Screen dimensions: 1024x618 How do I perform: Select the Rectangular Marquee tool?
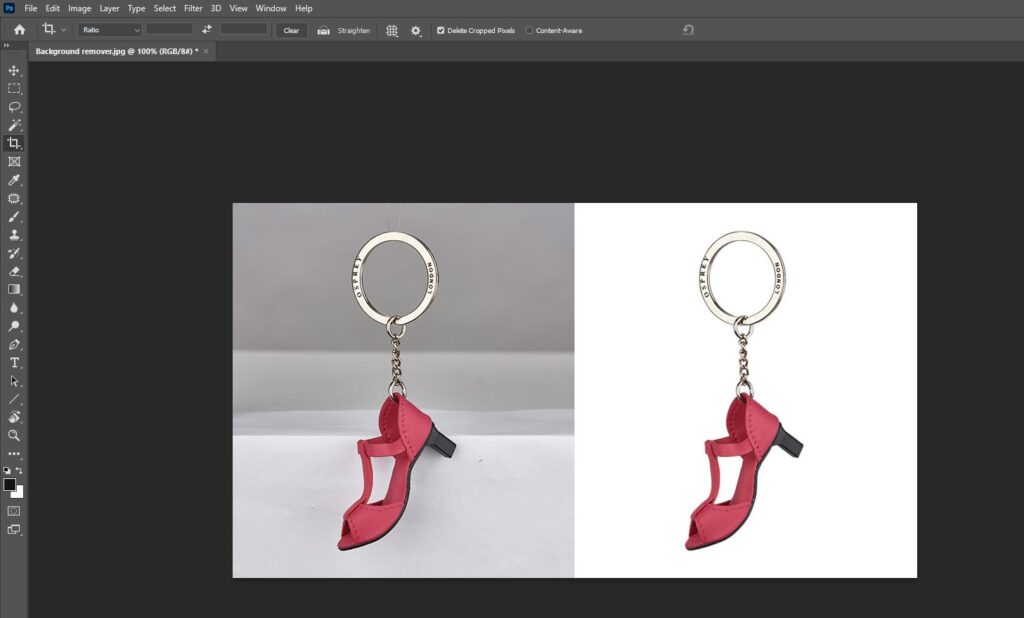click(x=14, y=89)
